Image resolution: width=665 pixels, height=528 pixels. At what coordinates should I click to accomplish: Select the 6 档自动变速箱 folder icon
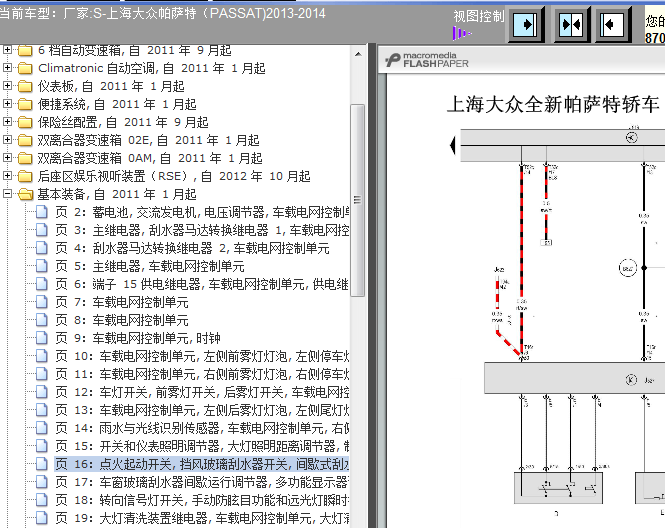pyautogui.click(x=25, y=50)
